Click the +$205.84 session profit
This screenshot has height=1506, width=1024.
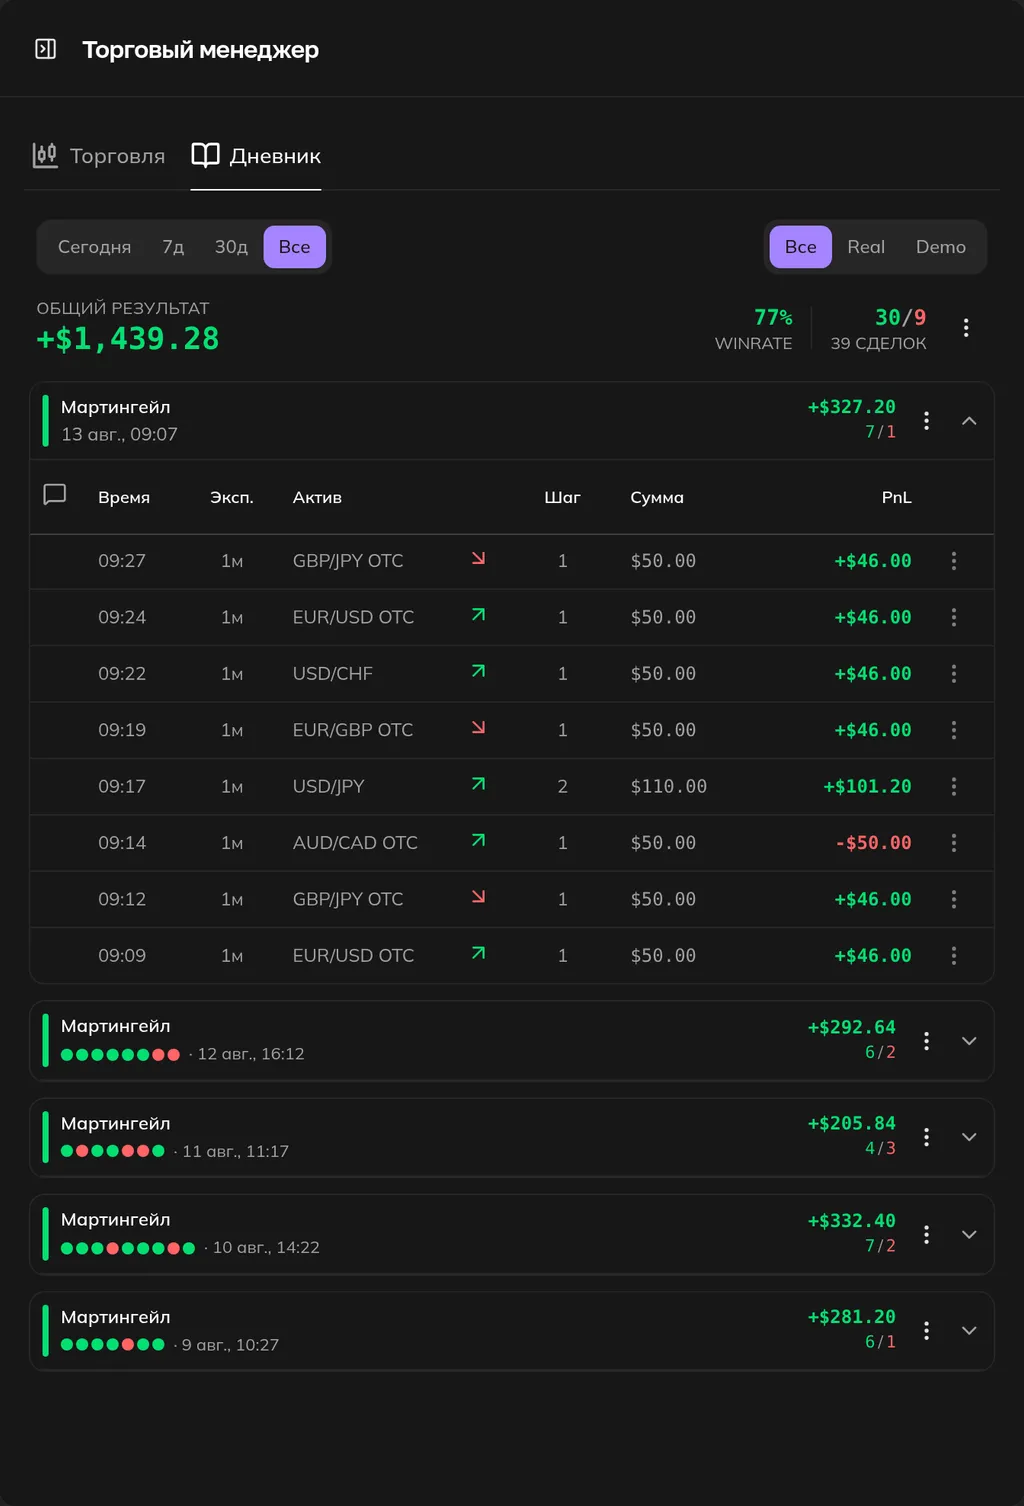click(852, 1123)
